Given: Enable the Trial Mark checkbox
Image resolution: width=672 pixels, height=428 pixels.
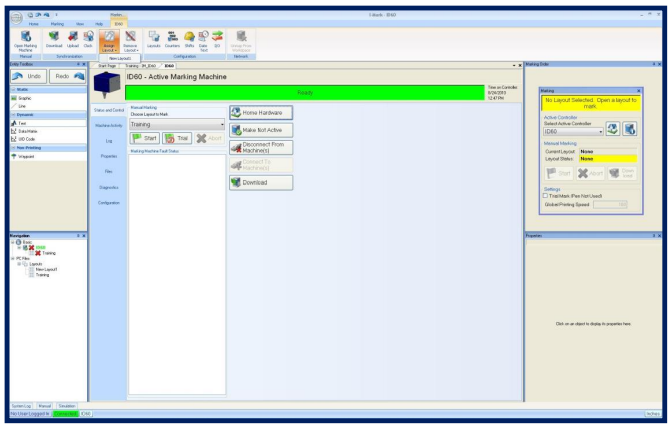Looking at the screenshot, I should (x=545, y=195).
